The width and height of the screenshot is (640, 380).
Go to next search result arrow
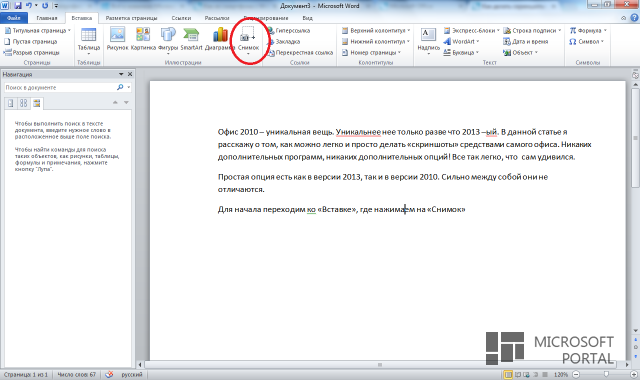(126, 102)
